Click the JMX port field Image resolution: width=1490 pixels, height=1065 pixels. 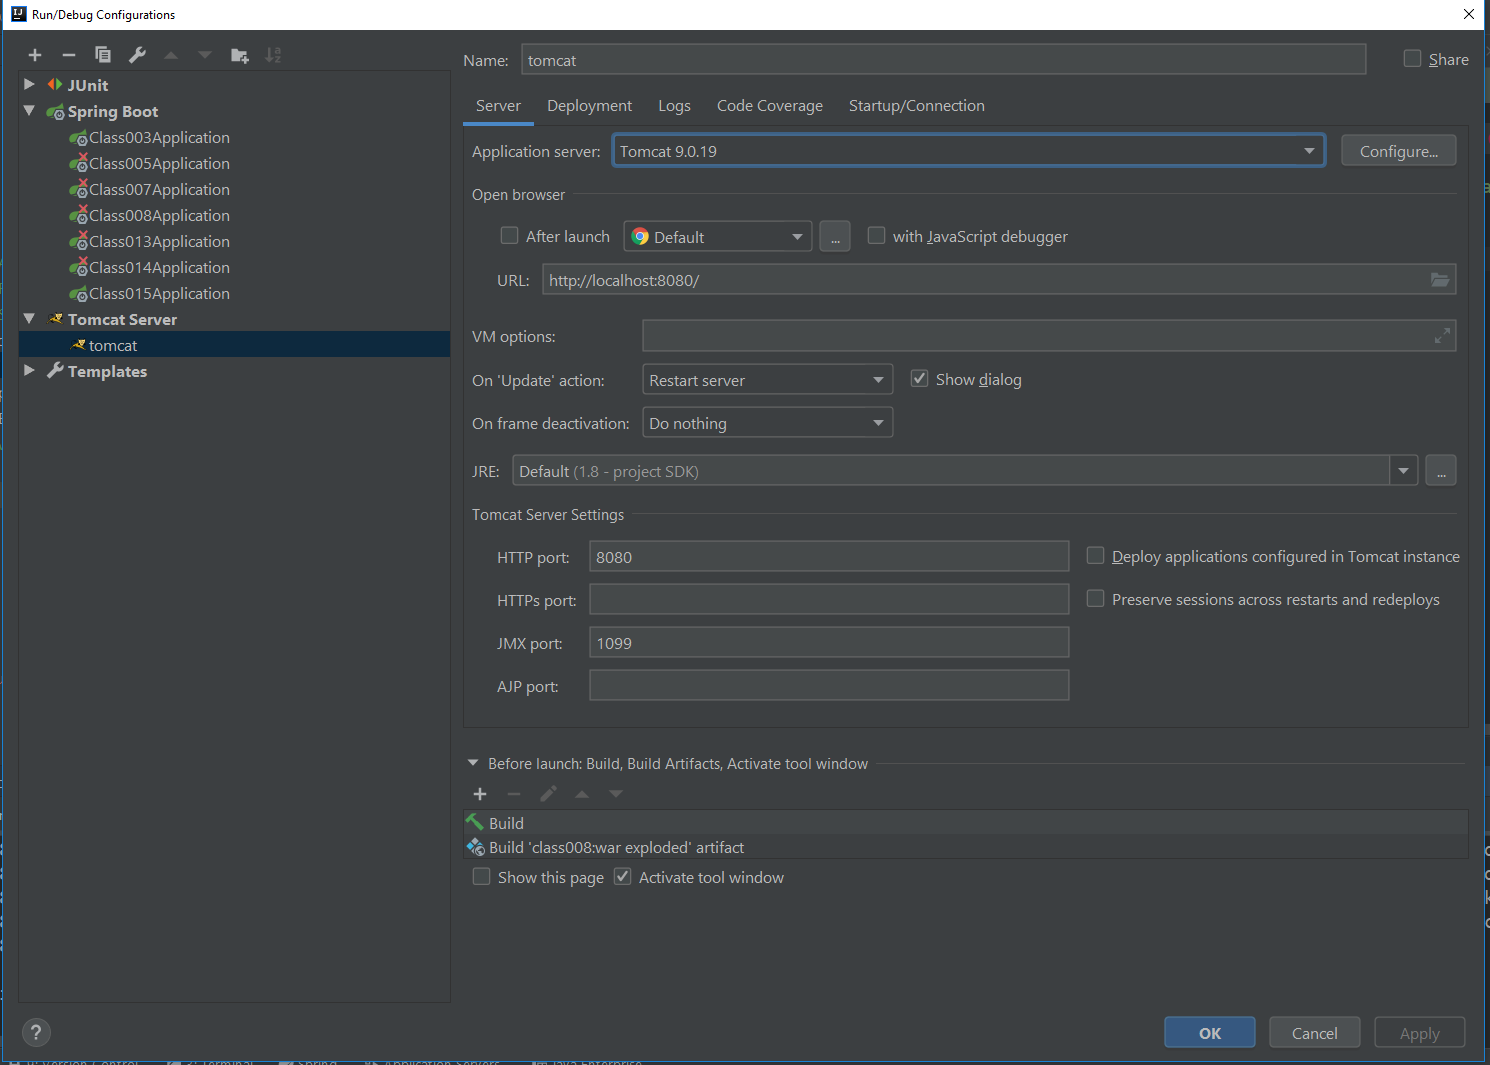829,643
